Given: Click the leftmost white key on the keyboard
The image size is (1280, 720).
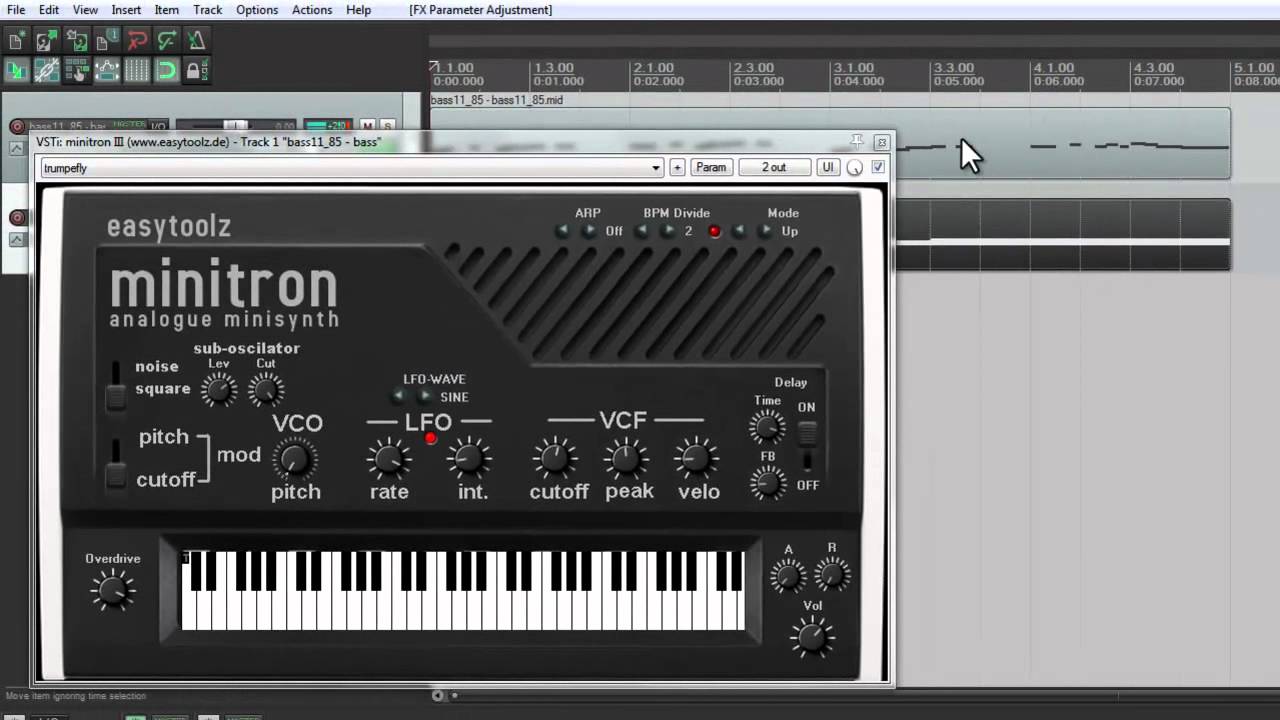Looking at the screenshot, I should click(x=188, y=610).
